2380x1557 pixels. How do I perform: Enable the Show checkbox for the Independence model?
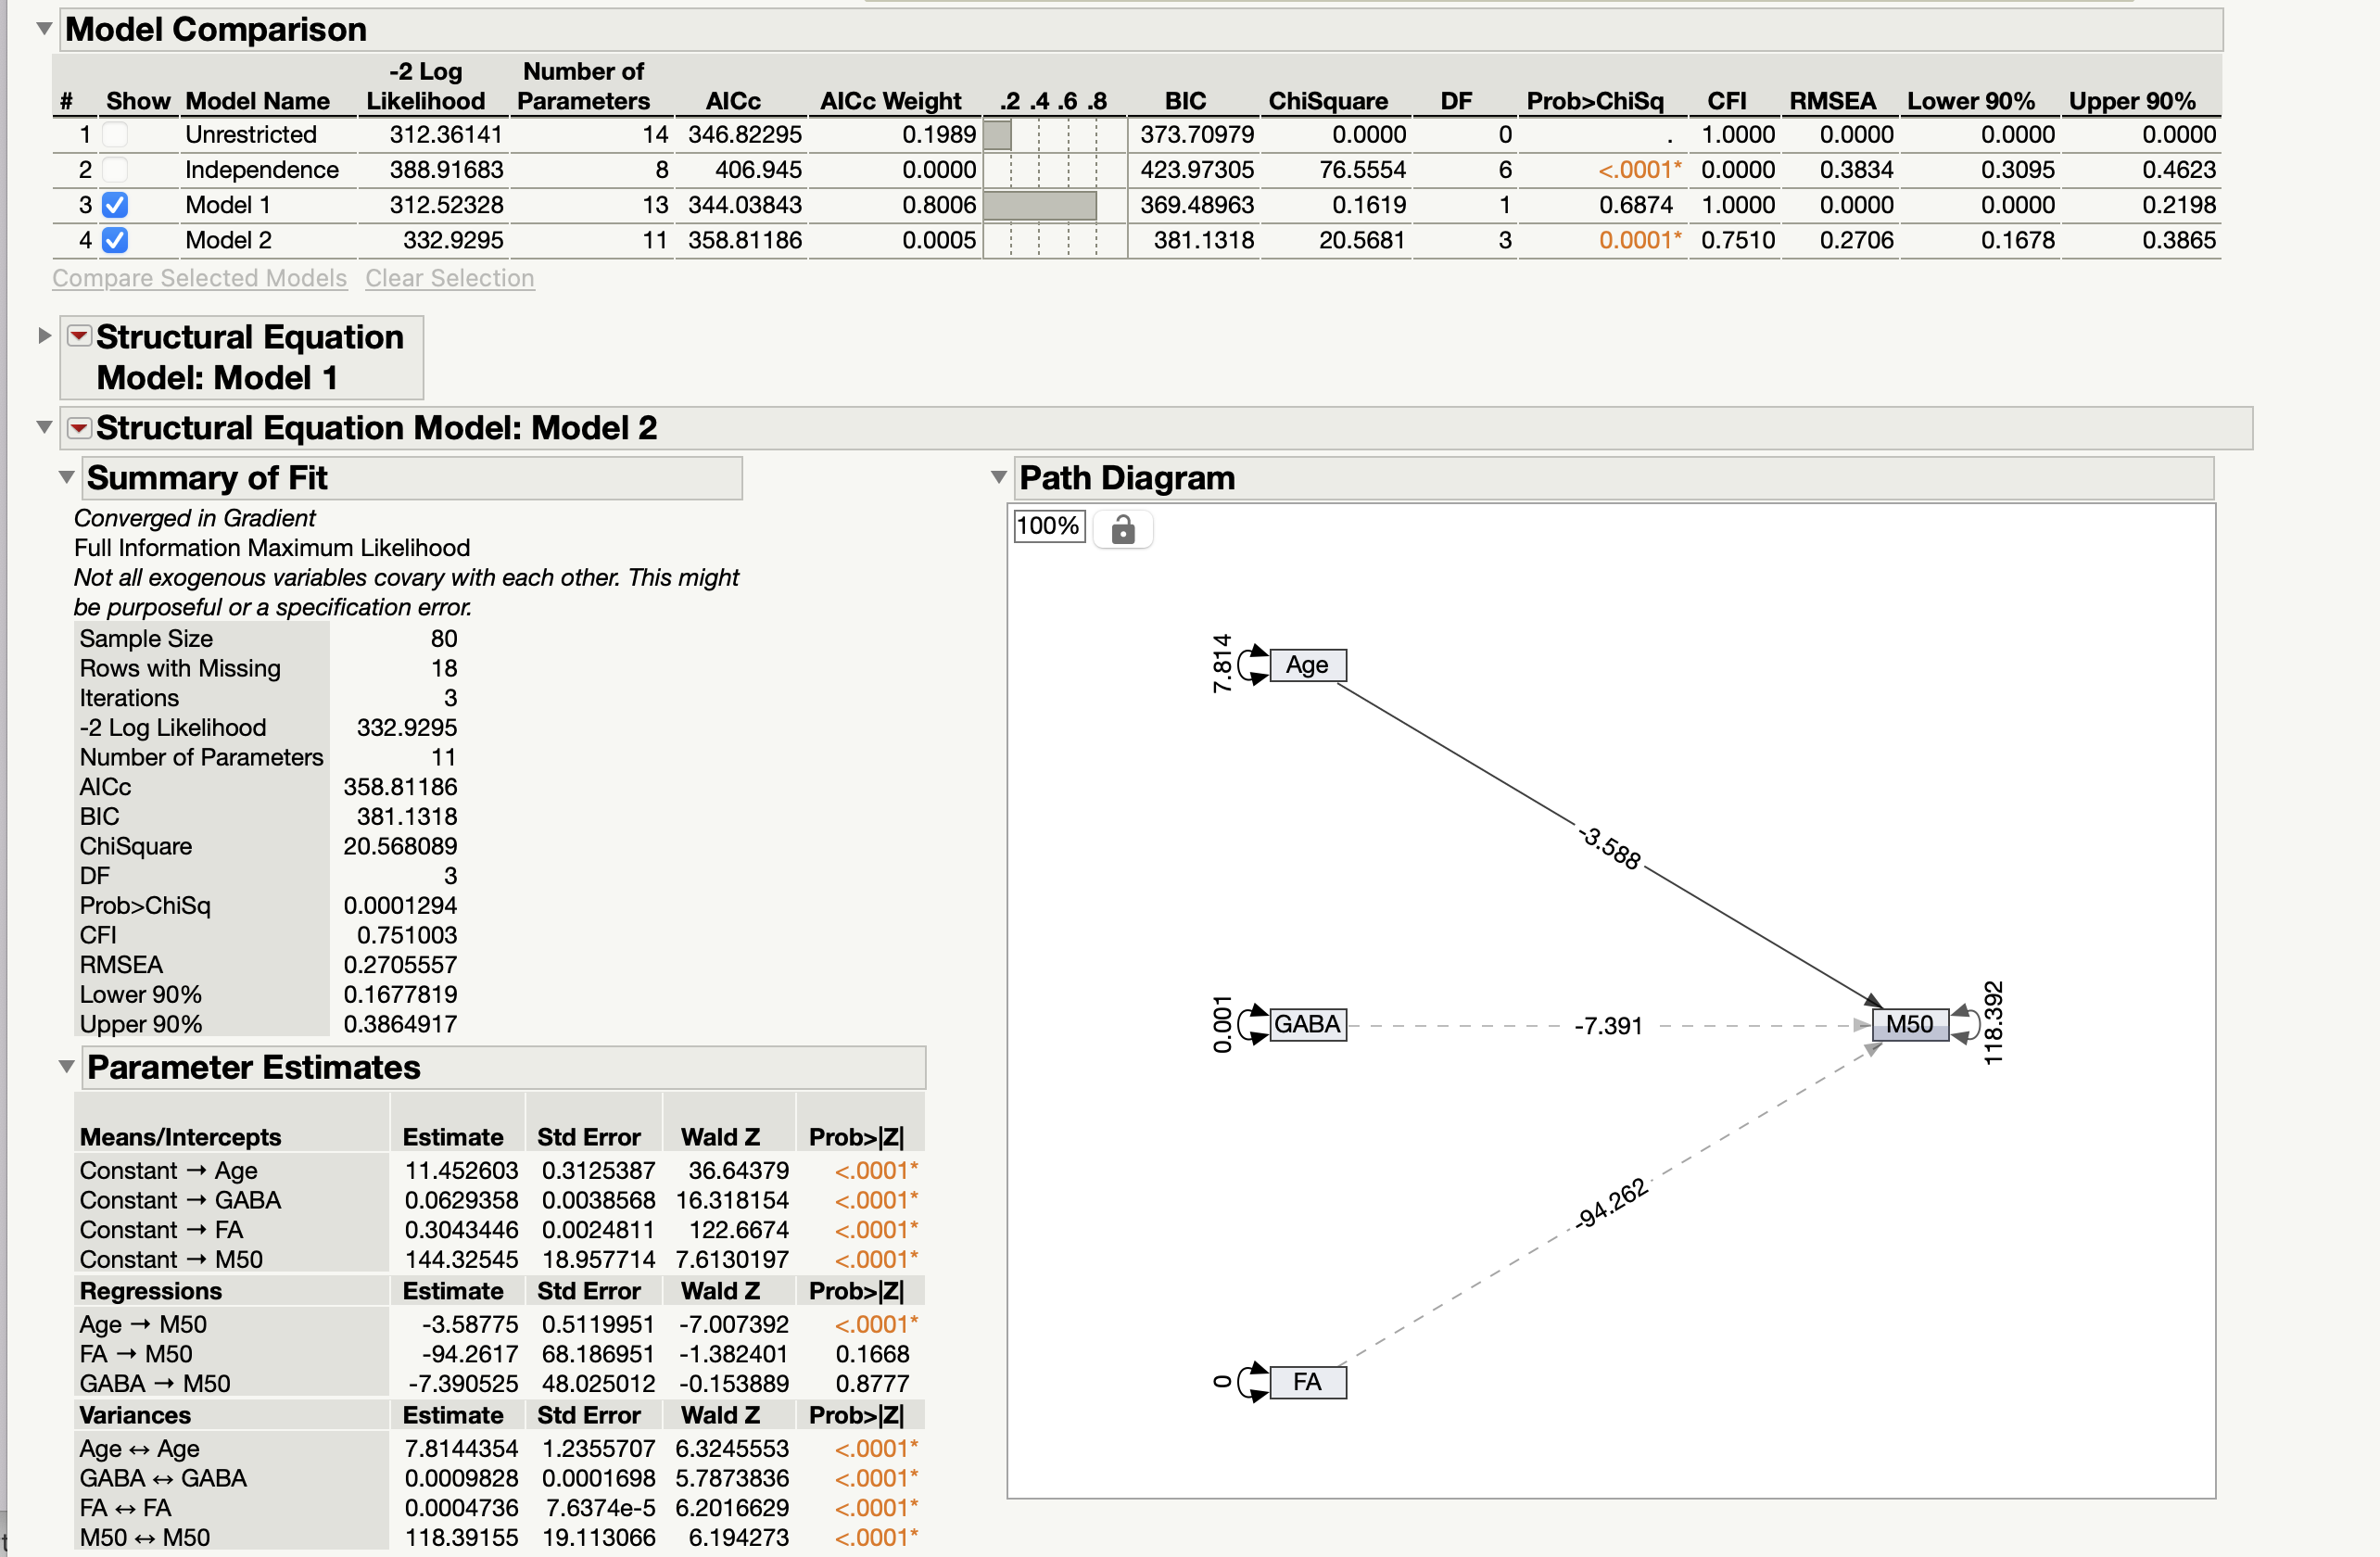116,170
